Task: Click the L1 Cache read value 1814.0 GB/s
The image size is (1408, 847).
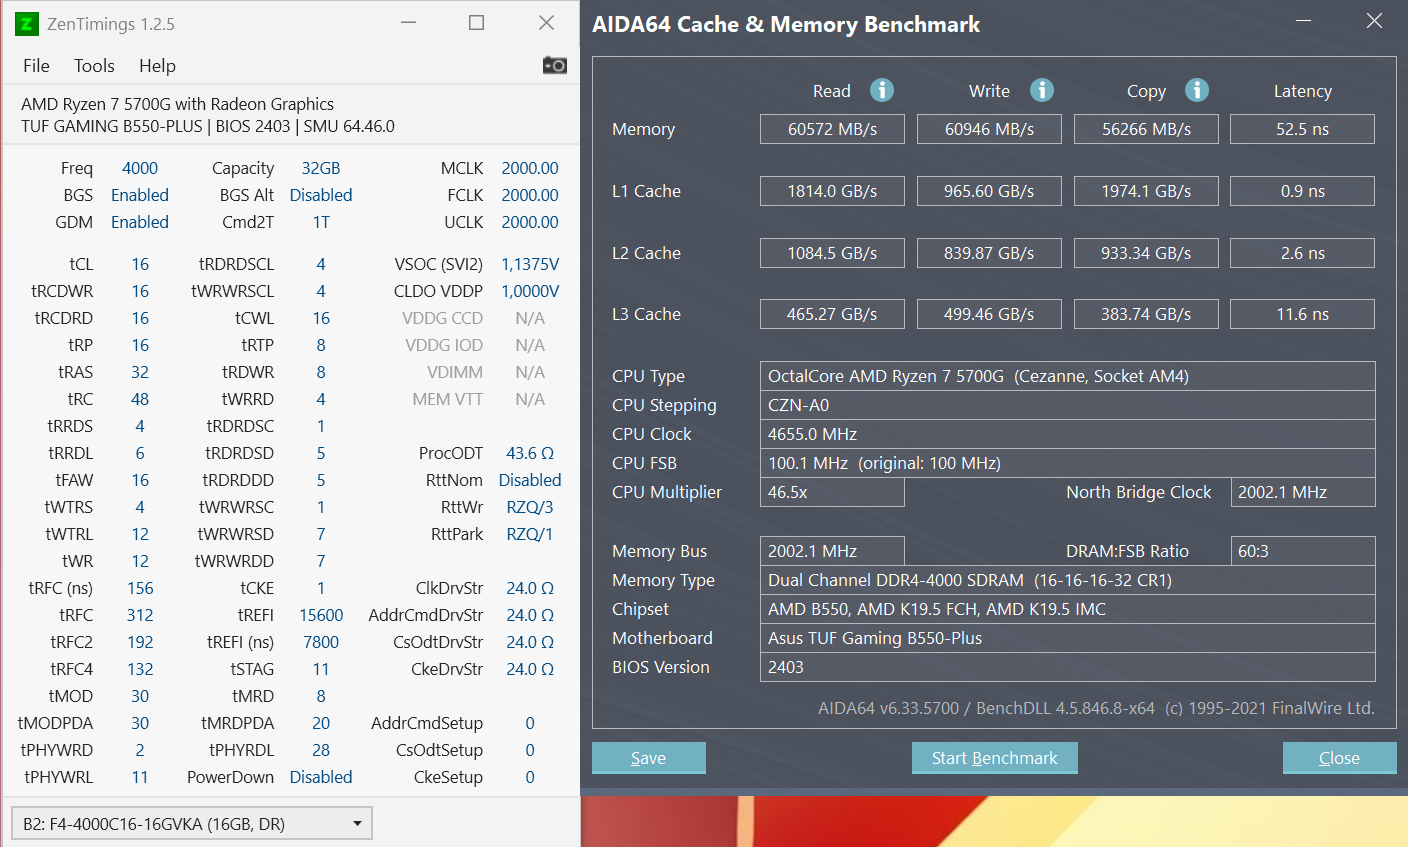Action: click(832, 191)
